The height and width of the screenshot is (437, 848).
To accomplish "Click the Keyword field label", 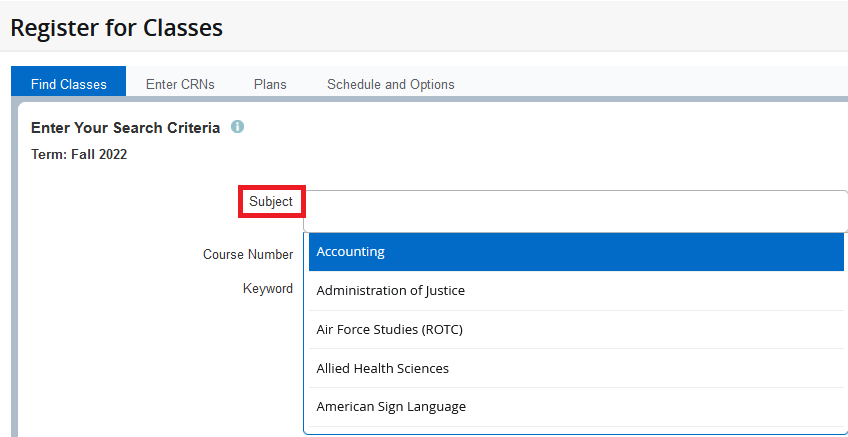I will 268,288.
